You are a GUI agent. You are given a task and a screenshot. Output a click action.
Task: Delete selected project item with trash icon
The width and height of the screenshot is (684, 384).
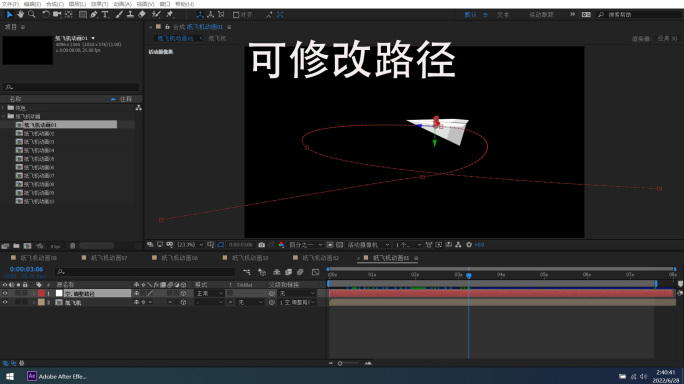coord(73,246)
